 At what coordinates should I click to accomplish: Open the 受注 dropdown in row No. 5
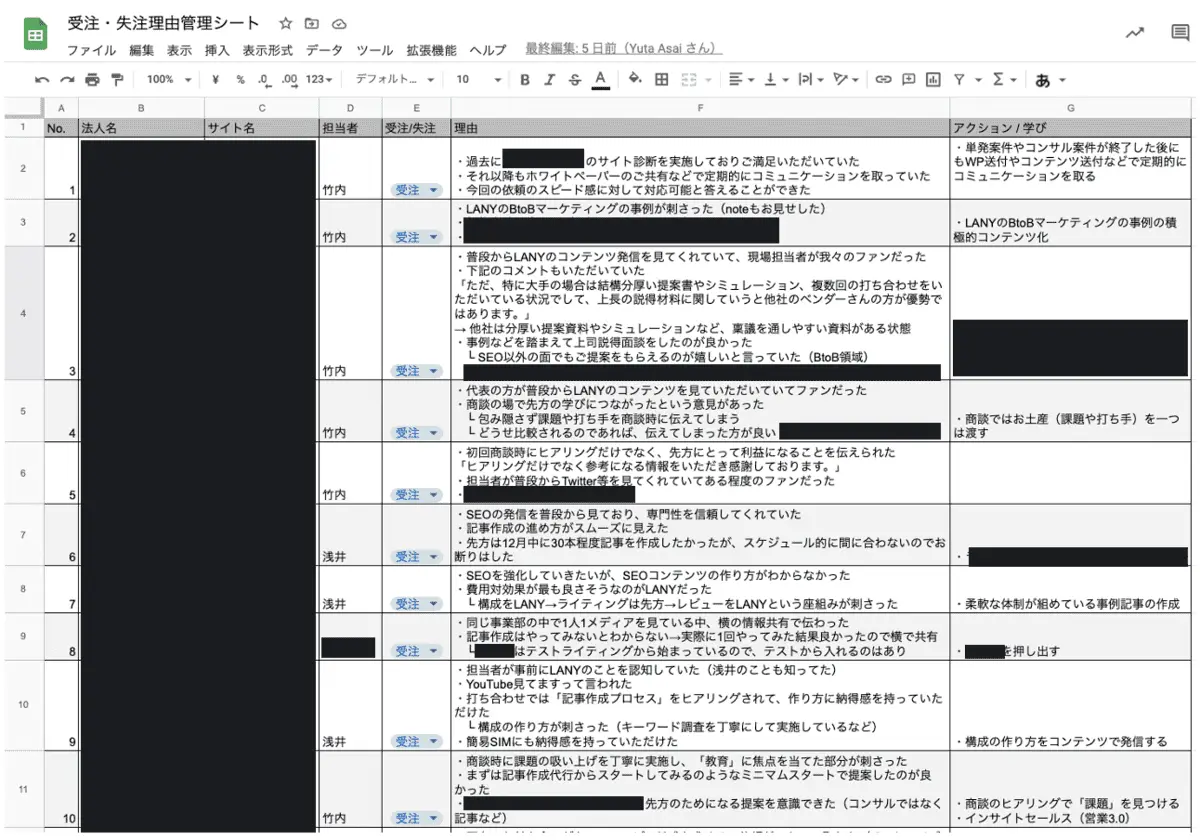pos(416,495)
